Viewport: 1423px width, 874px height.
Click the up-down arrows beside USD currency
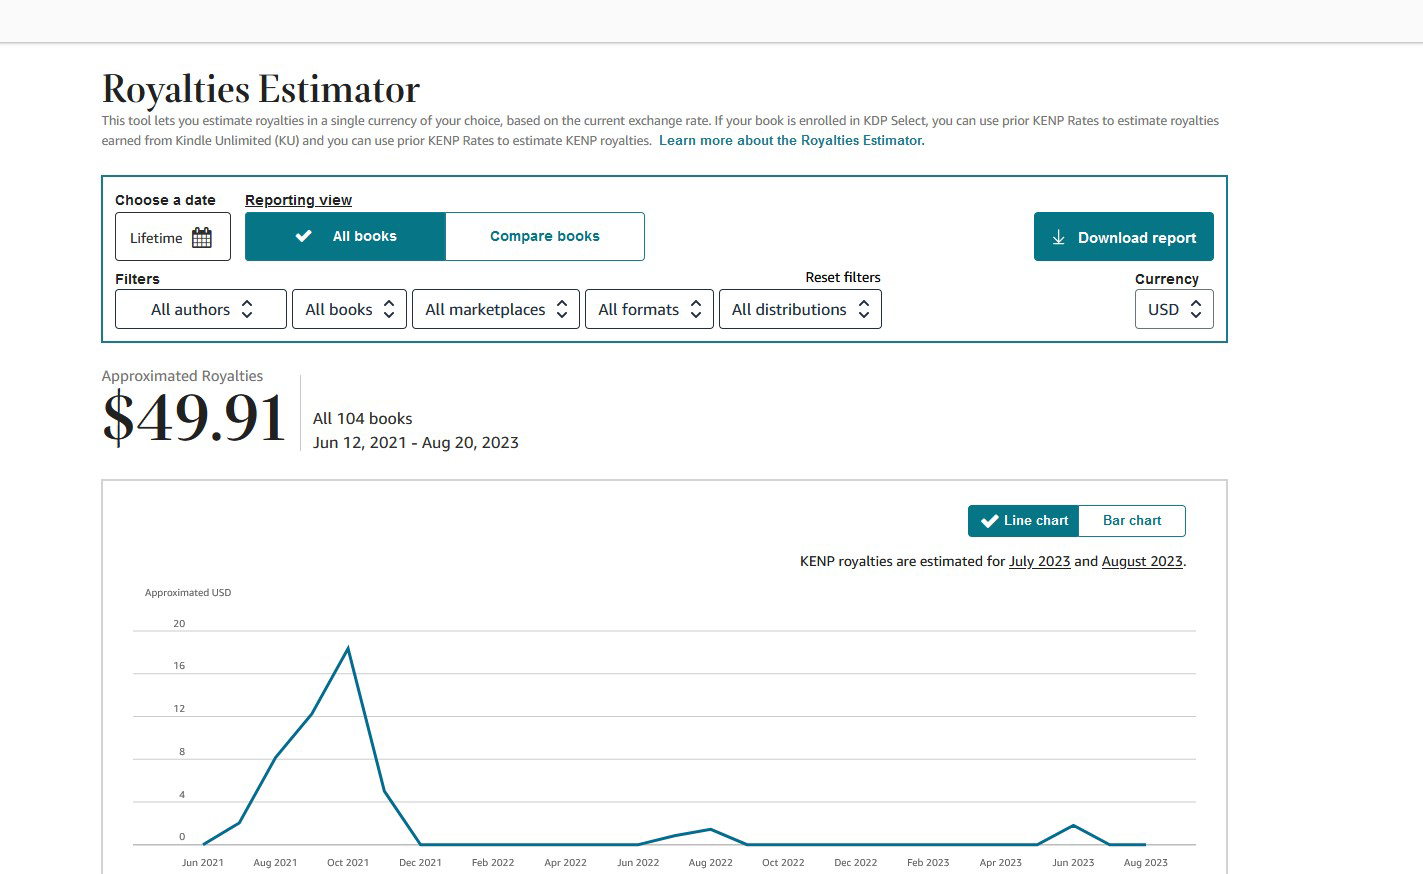(1196, 310)
